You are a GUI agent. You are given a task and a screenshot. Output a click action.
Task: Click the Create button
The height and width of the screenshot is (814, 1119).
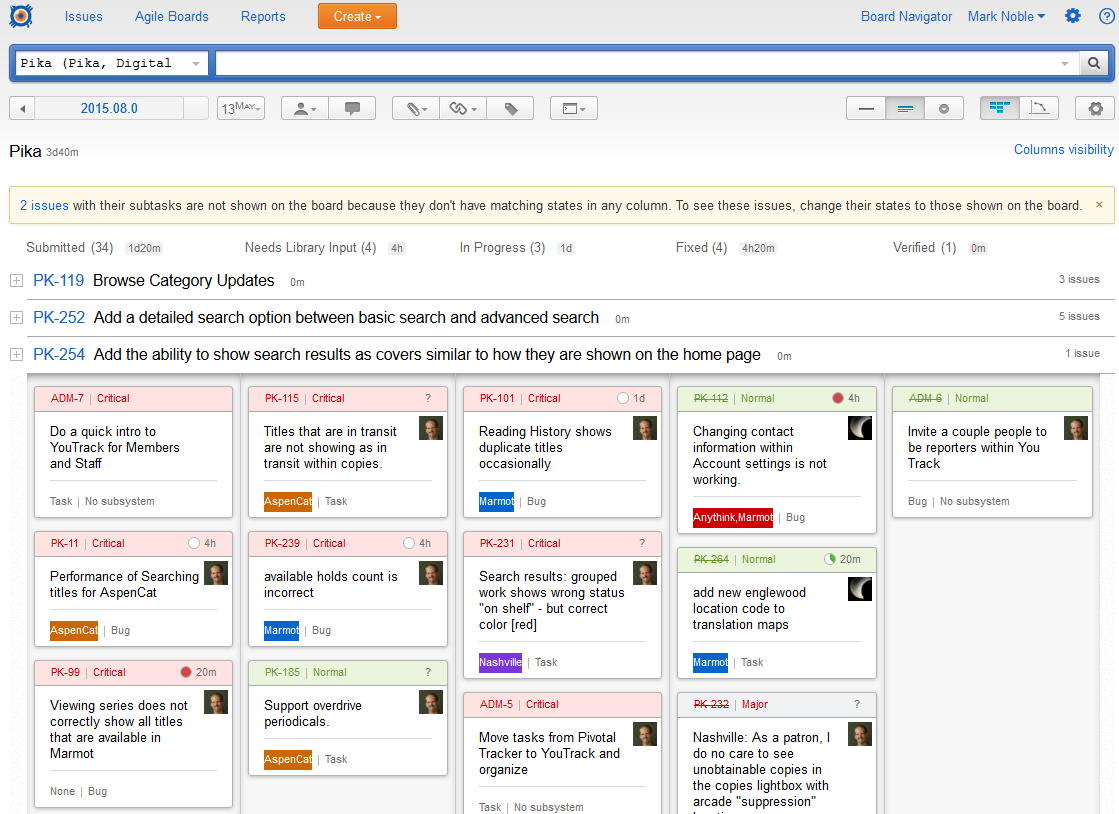[x=357, y=16]
